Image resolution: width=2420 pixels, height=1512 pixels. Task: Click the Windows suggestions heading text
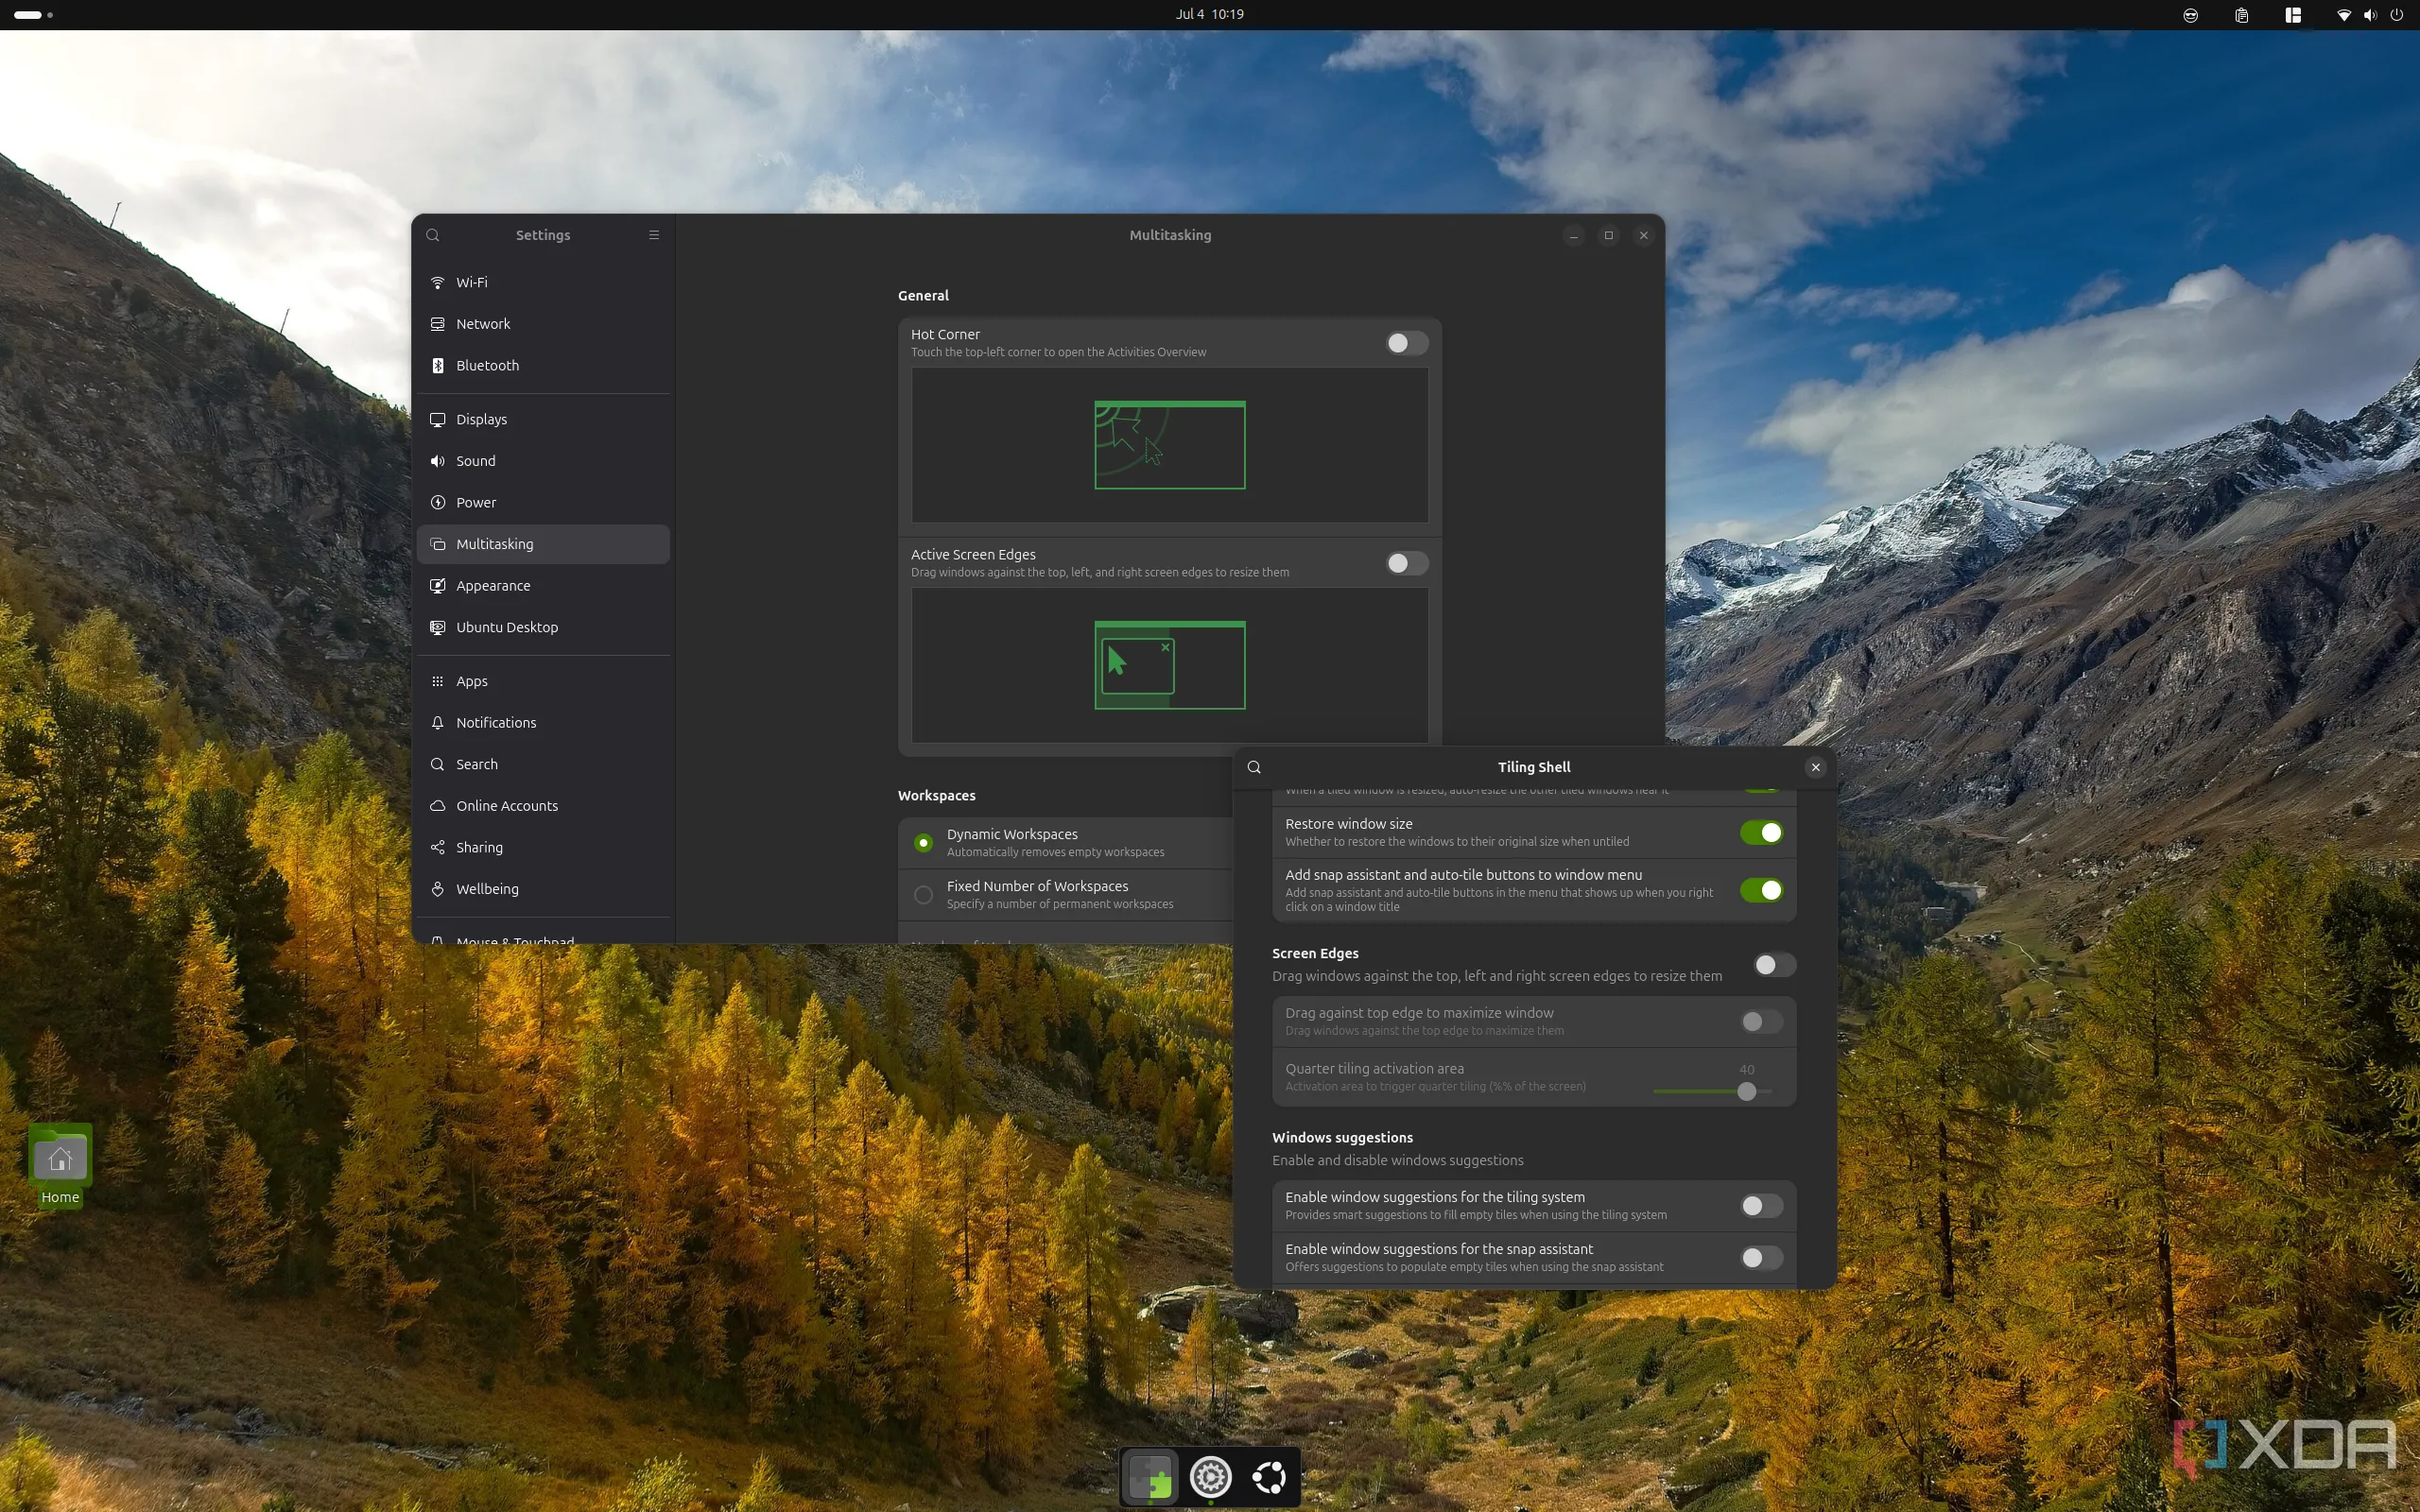(1342, 1137)
